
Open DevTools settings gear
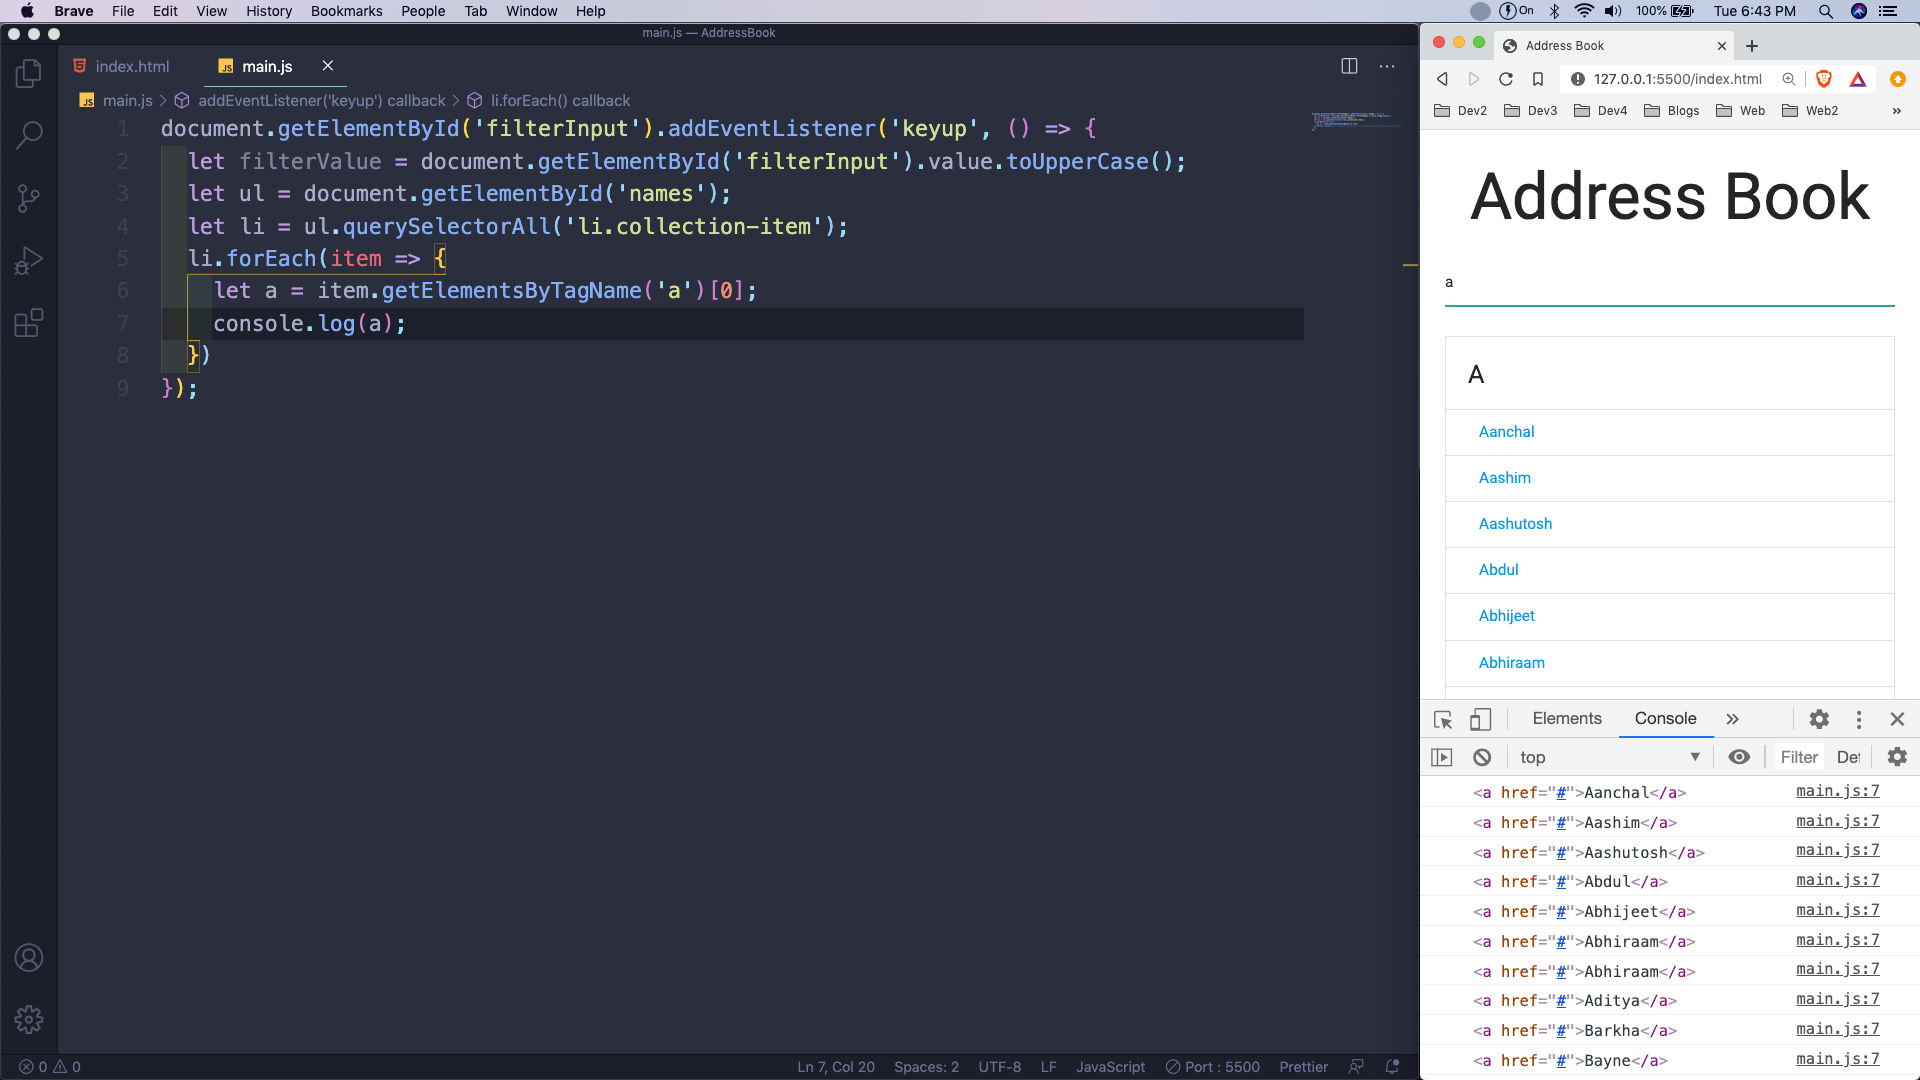pyautogui.click(x=1819, y=719)
